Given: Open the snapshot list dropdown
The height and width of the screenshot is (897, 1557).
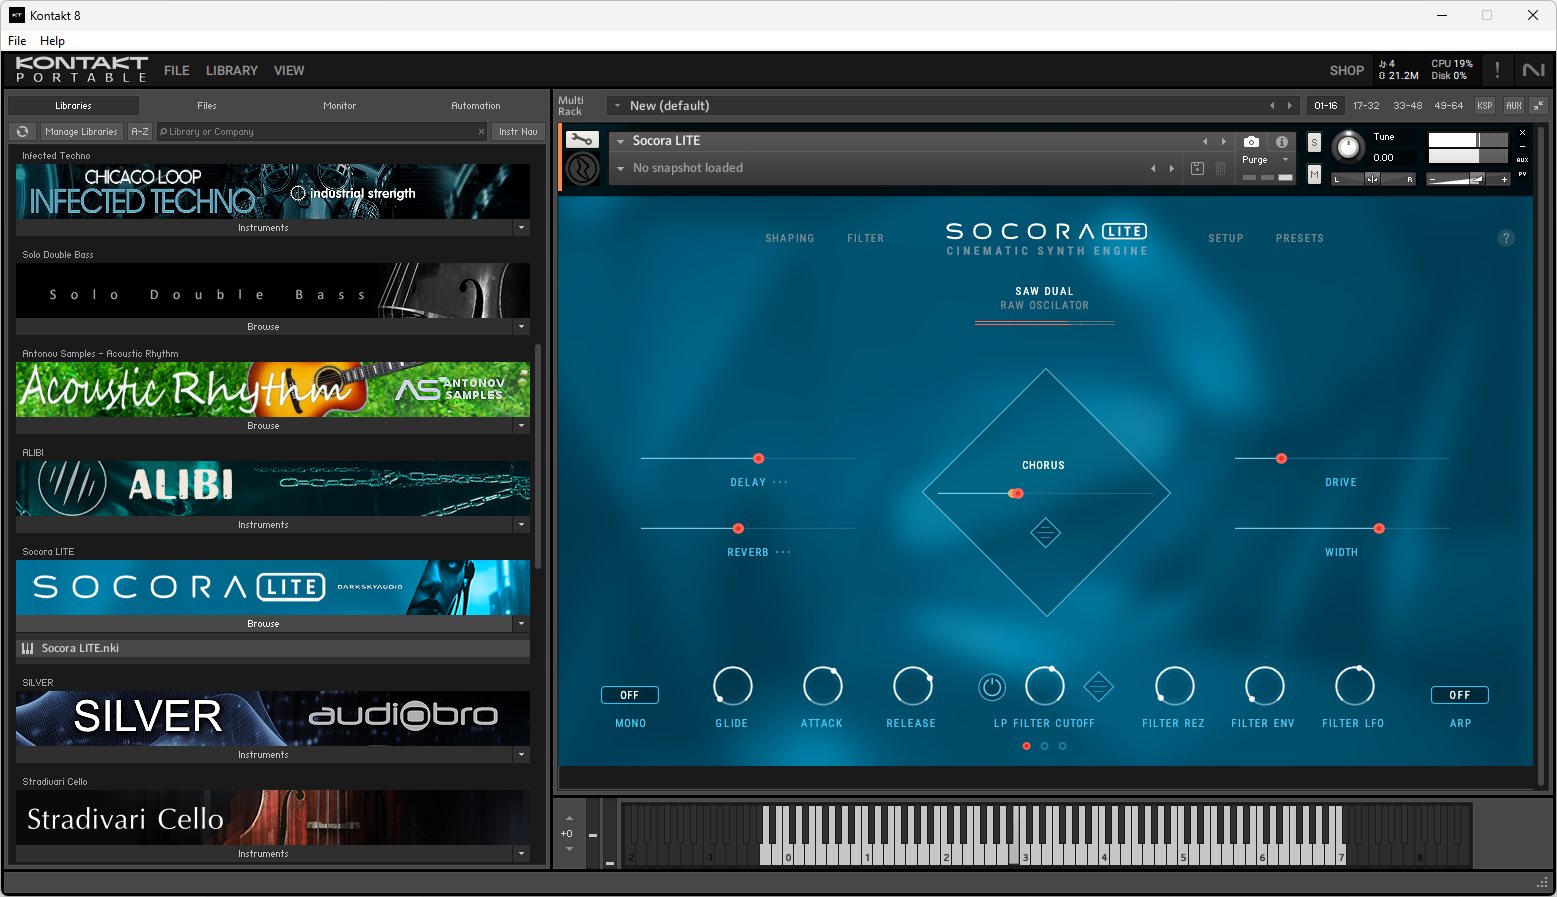Looking at the screenshot, I should [620, 169].
